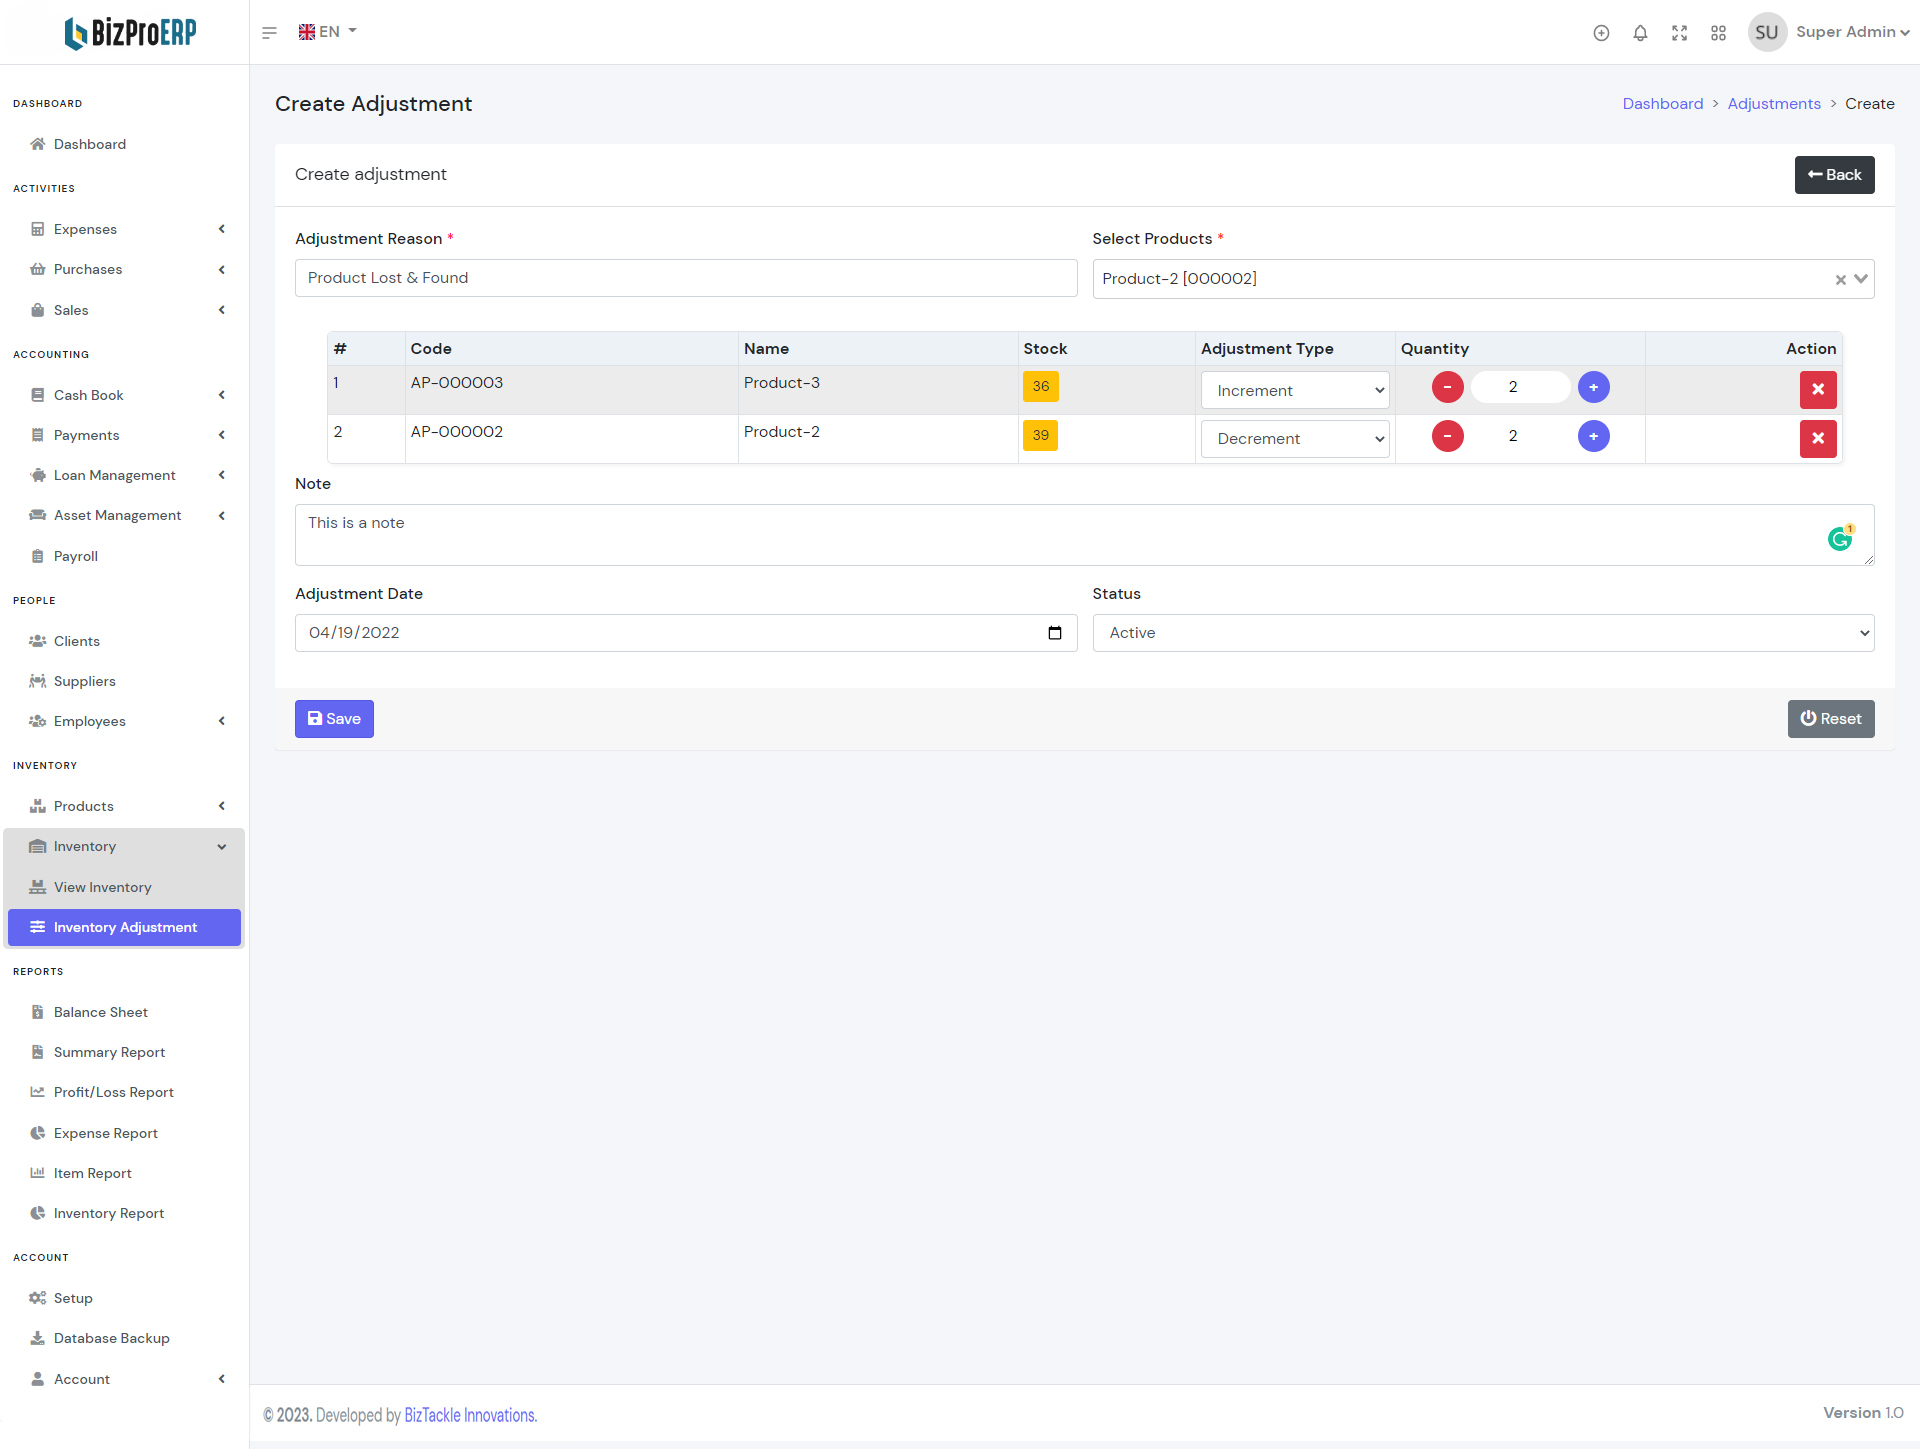Screen dimensions: 1920x1449
Task: Toggle fullscreen mode icon in header
Action: tap(1679, 33)
